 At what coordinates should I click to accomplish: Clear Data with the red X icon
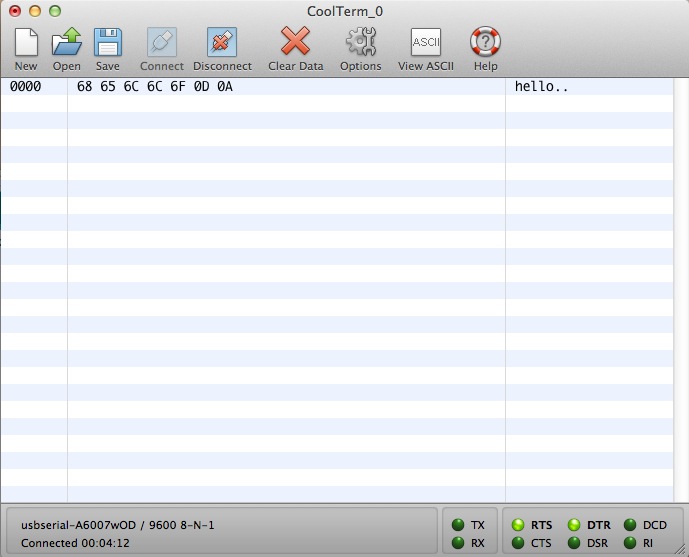click(295, 43)
